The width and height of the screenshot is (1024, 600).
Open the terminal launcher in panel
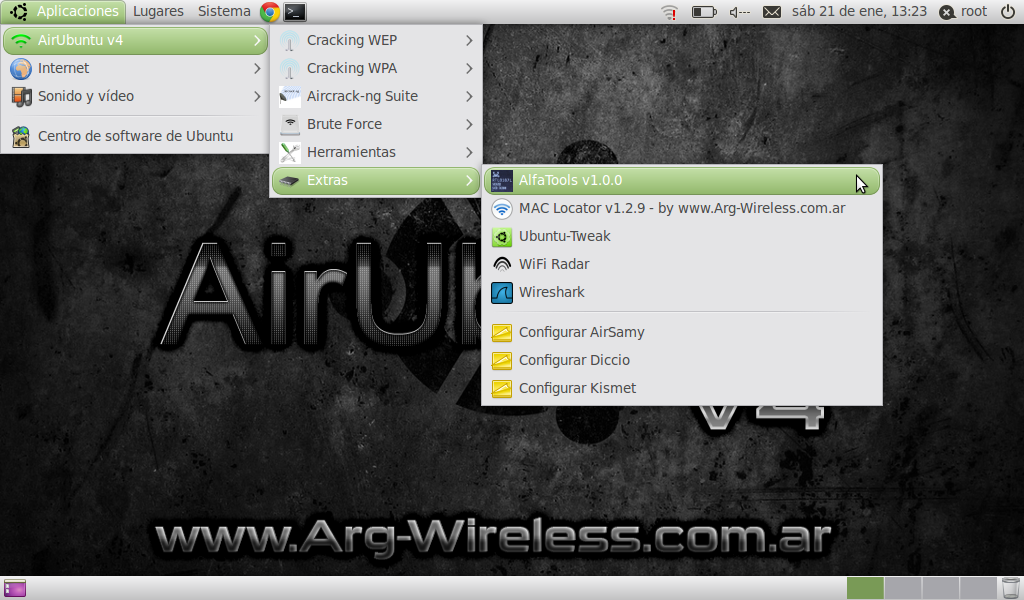(295, 12)
